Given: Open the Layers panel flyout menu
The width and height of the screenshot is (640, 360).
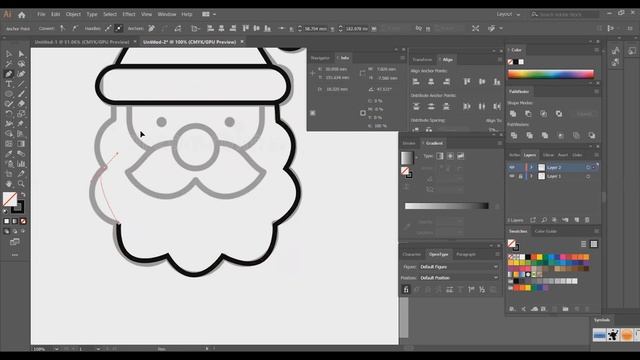Looking at the screenshot, I should (x=596, y=155).
